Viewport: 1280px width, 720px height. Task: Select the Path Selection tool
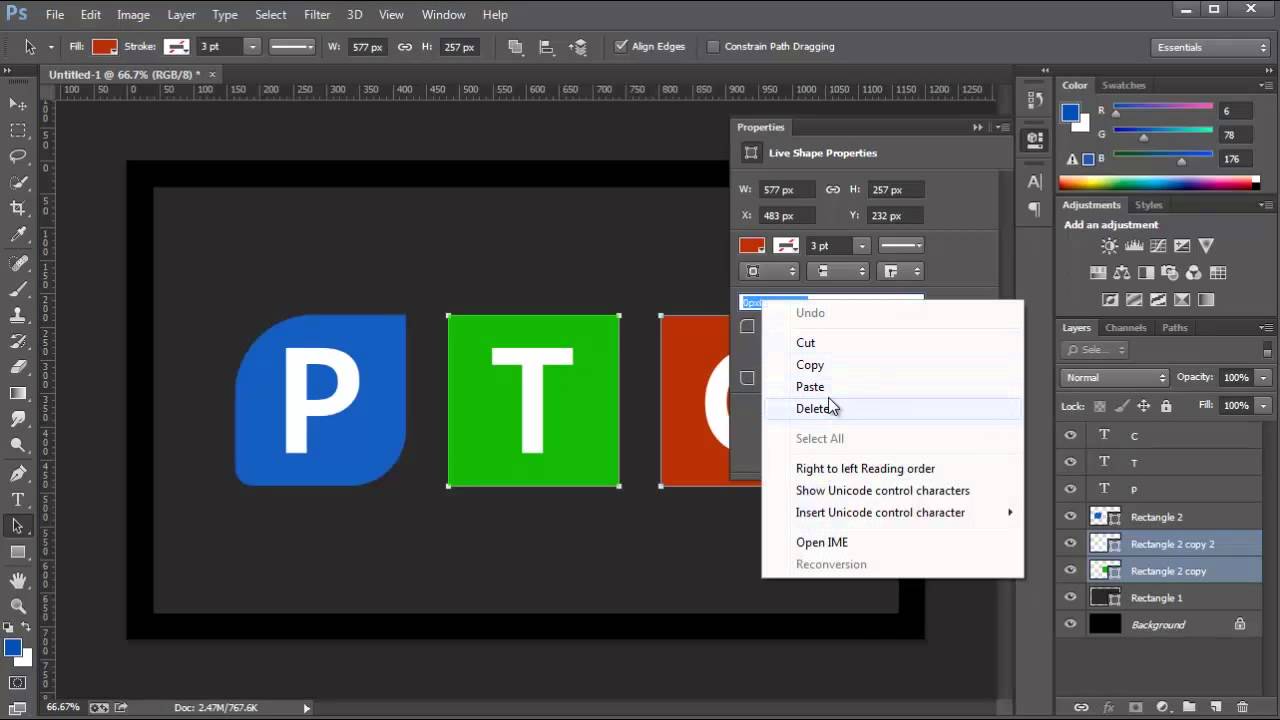point(18,525)
